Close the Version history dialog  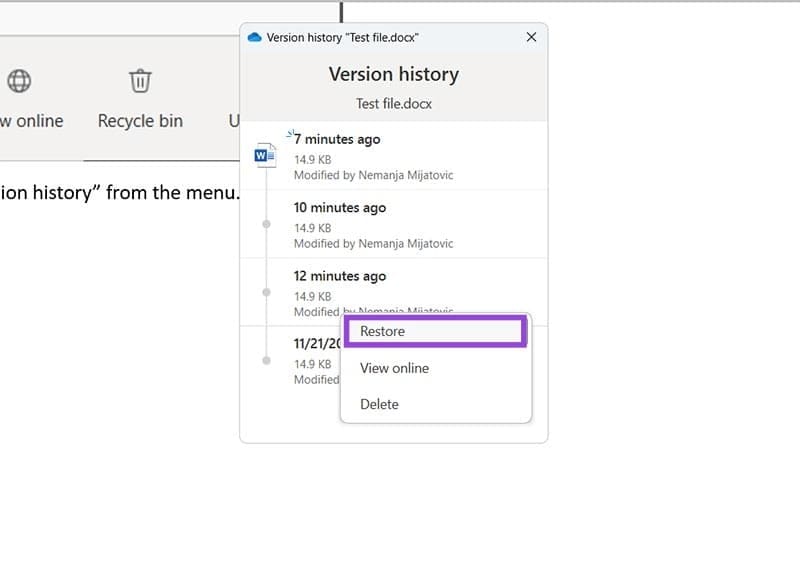(x=531, y=37)
